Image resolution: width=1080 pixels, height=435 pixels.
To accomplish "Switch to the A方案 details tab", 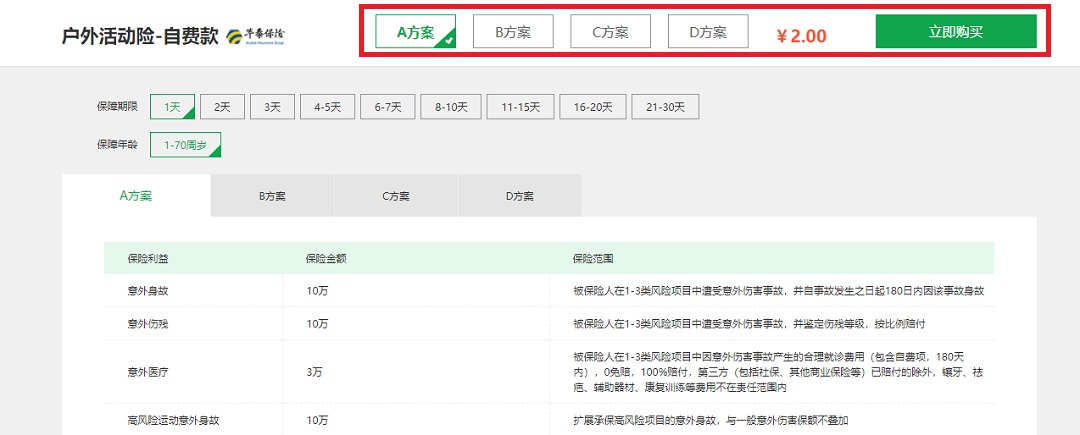I will (136, 196).
